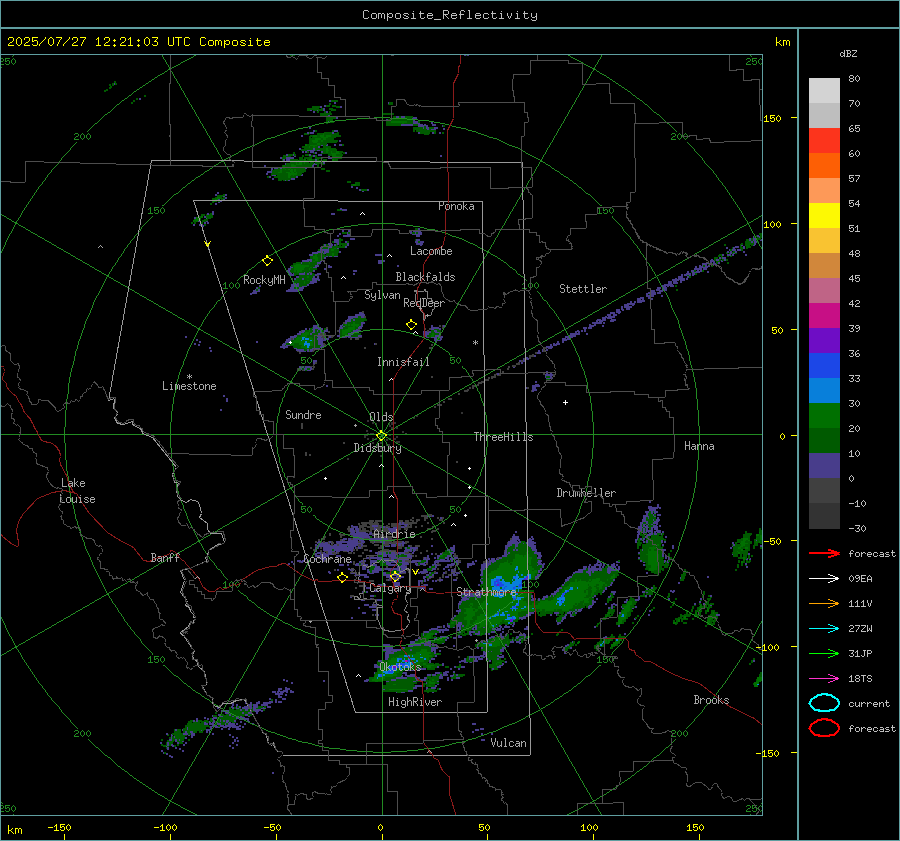The image size is (900, 841).
Task: Click the yellow color swatch in dBZ scale
Action: [x=824, y=215]
